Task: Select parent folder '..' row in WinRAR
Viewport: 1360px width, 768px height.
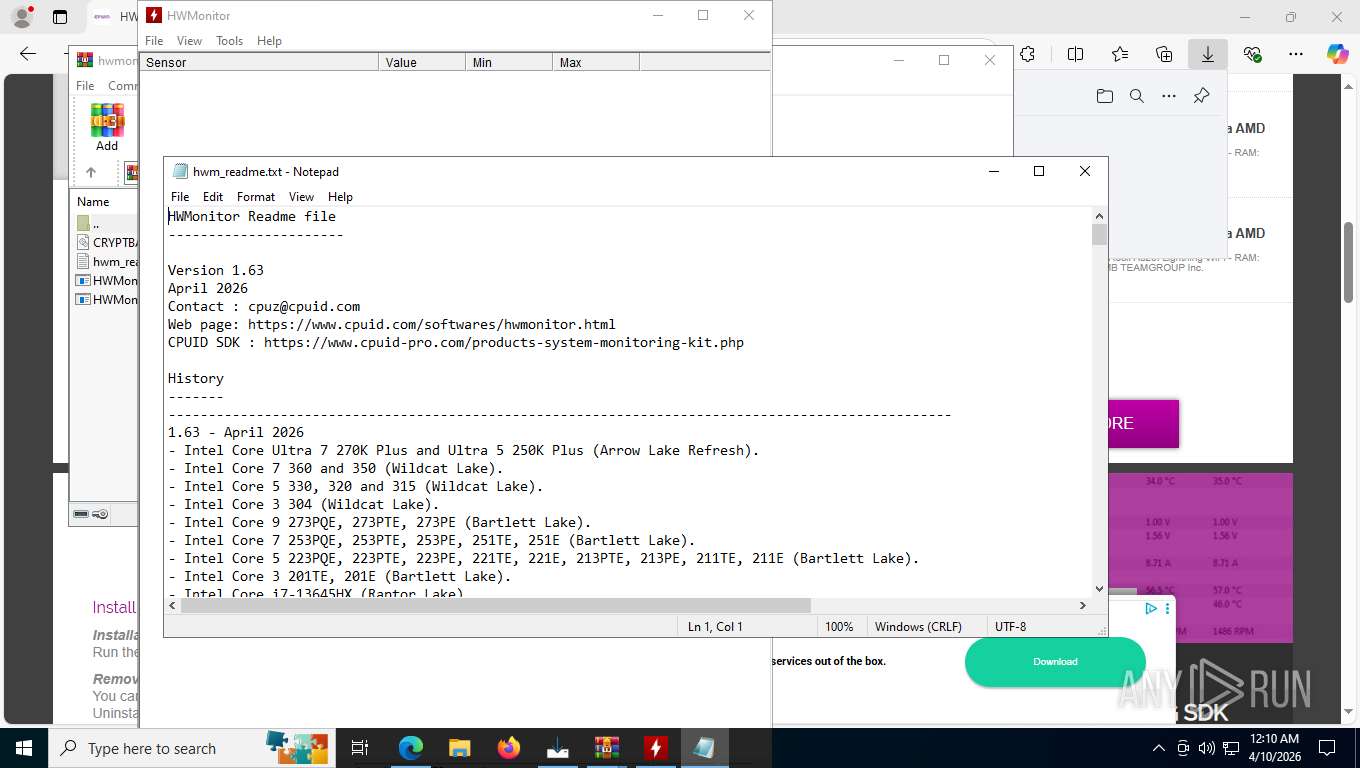Action: tap(106, 224)
